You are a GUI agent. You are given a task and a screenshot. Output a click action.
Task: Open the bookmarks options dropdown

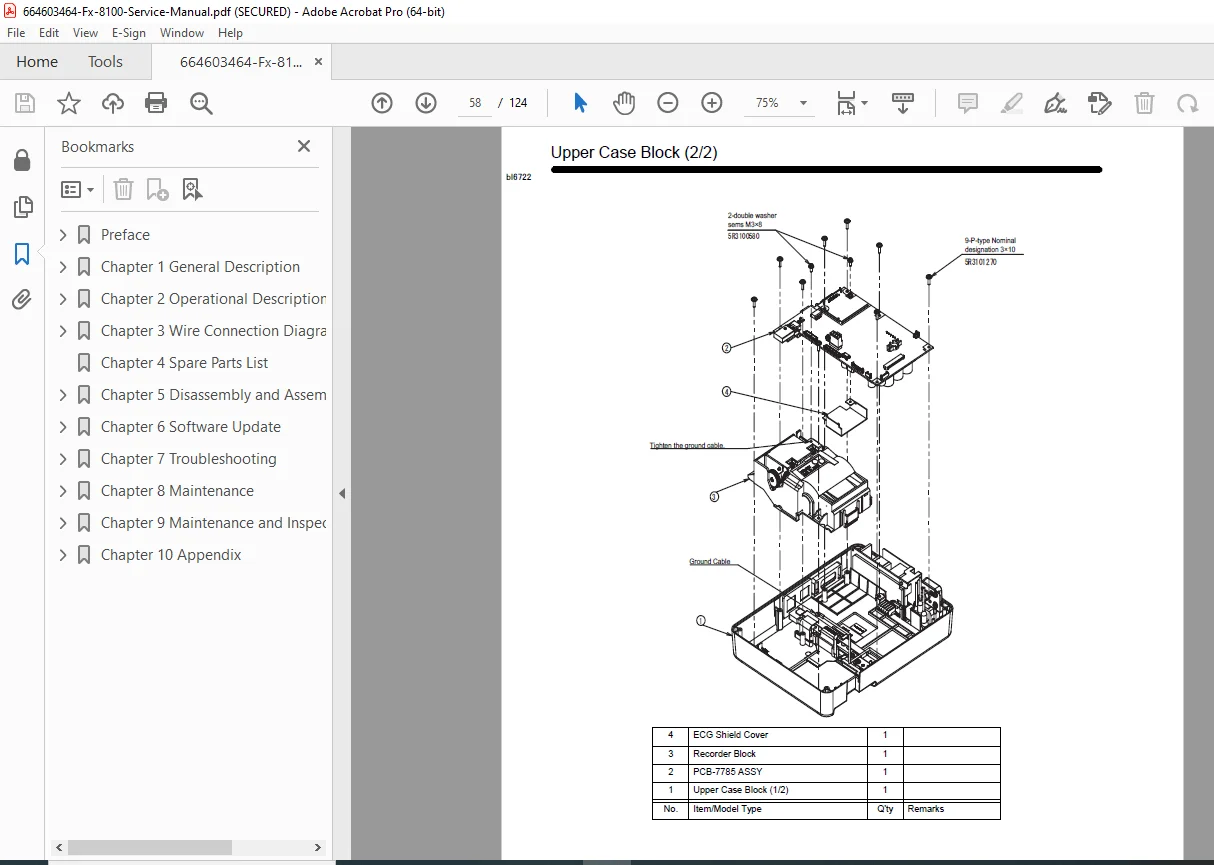tap(78, 189)
